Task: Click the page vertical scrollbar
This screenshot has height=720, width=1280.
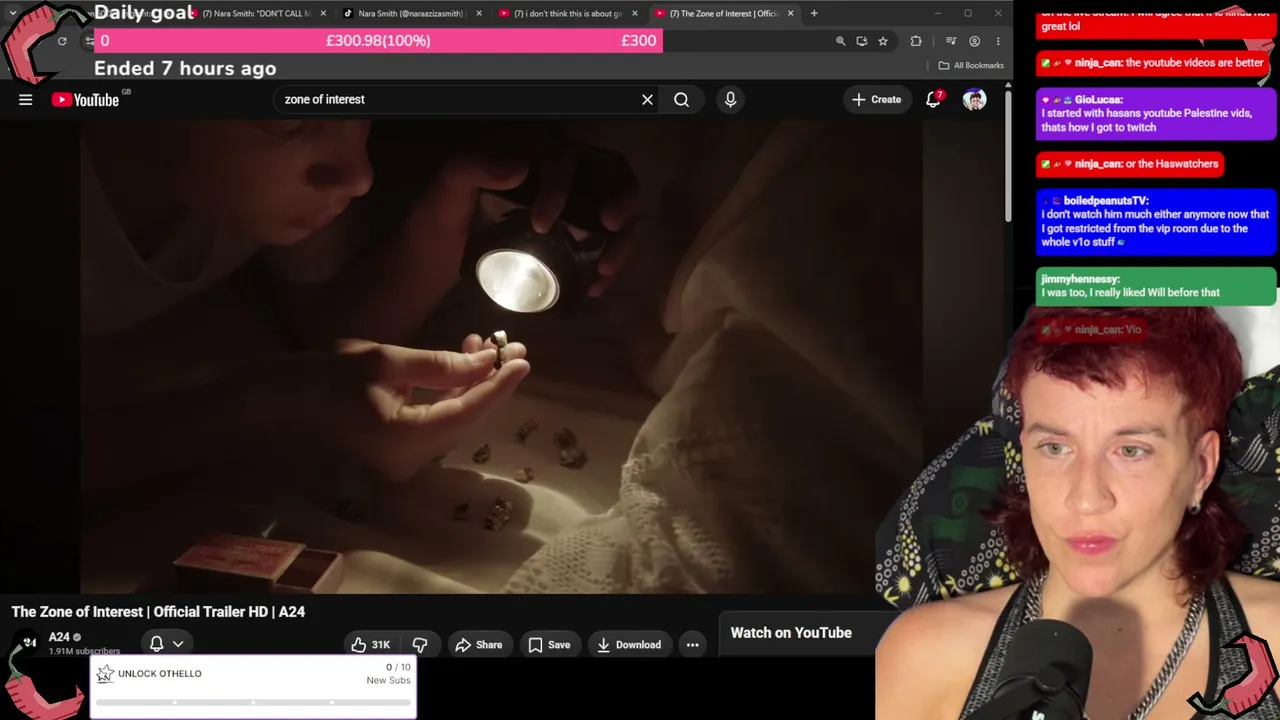Action: pos(1008,158)
